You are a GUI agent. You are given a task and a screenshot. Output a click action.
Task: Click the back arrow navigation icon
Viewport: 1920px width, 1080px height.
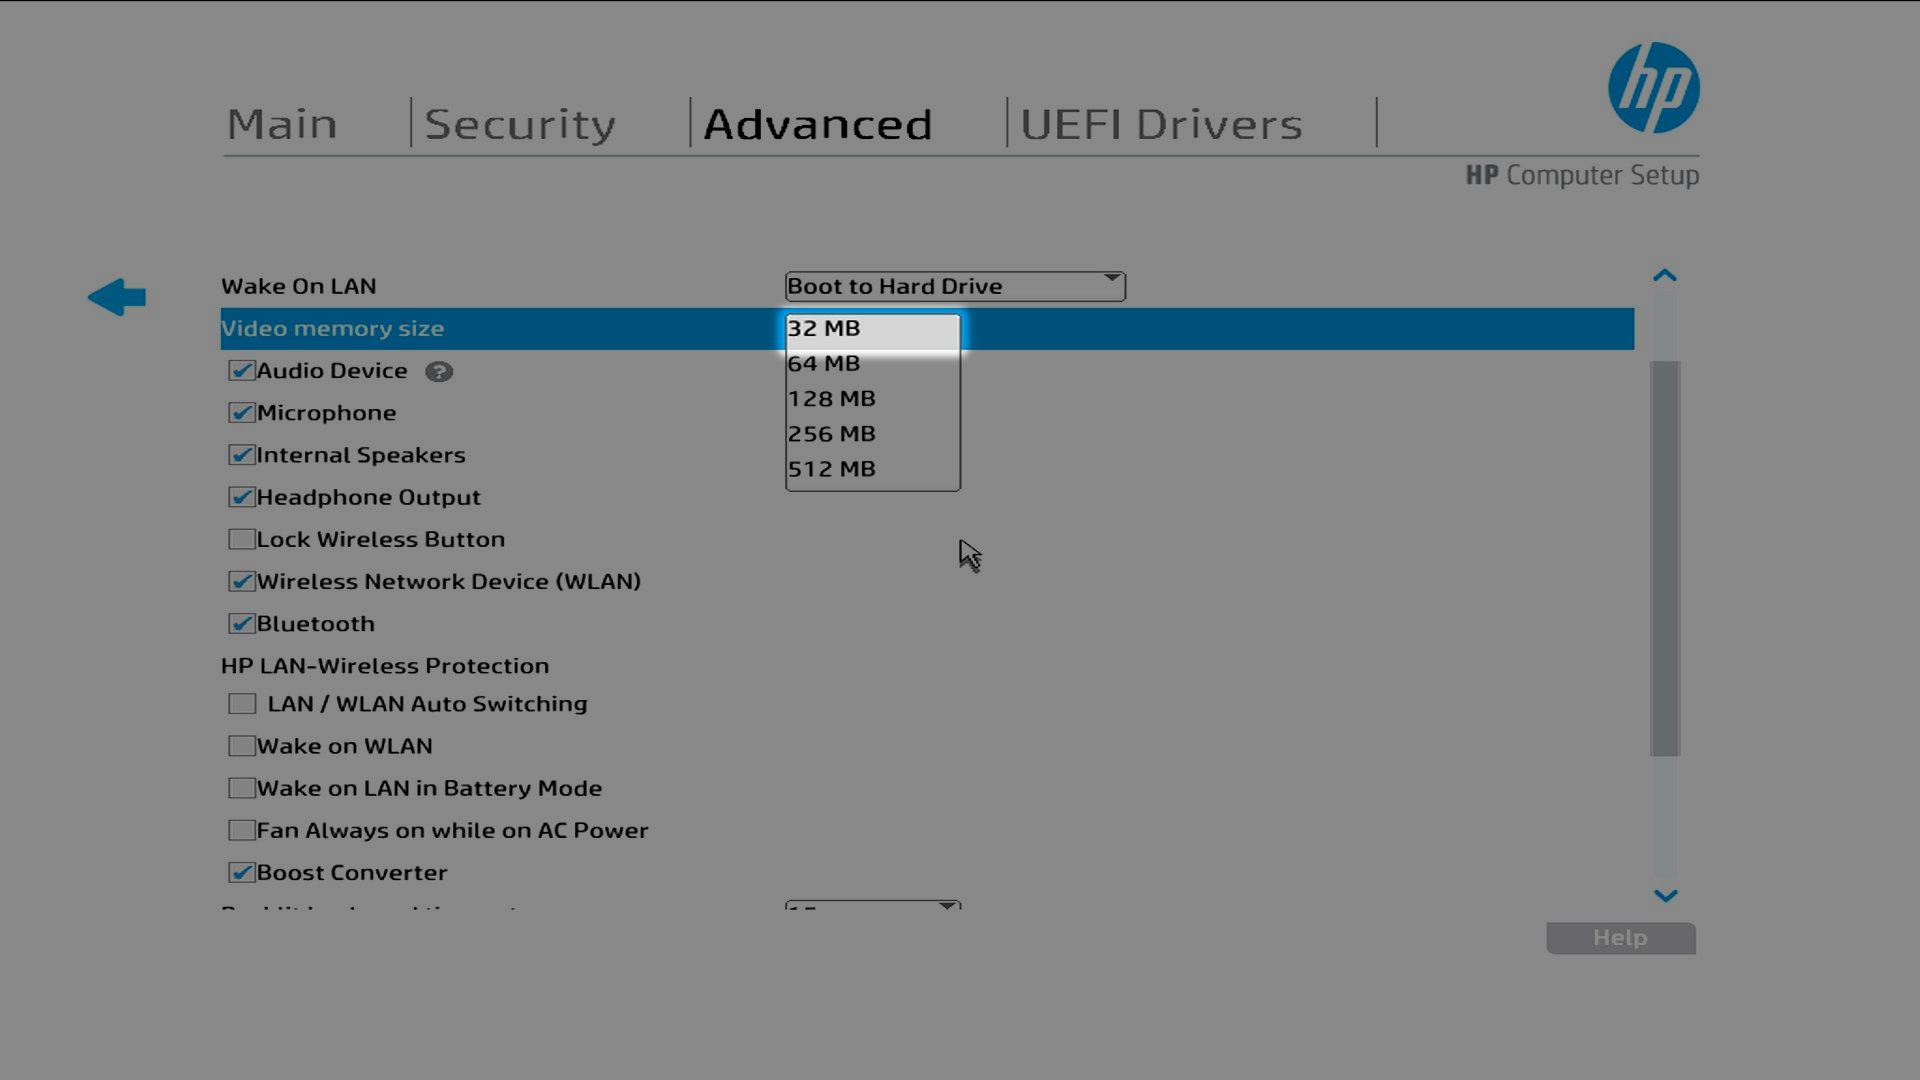point(117,296)
